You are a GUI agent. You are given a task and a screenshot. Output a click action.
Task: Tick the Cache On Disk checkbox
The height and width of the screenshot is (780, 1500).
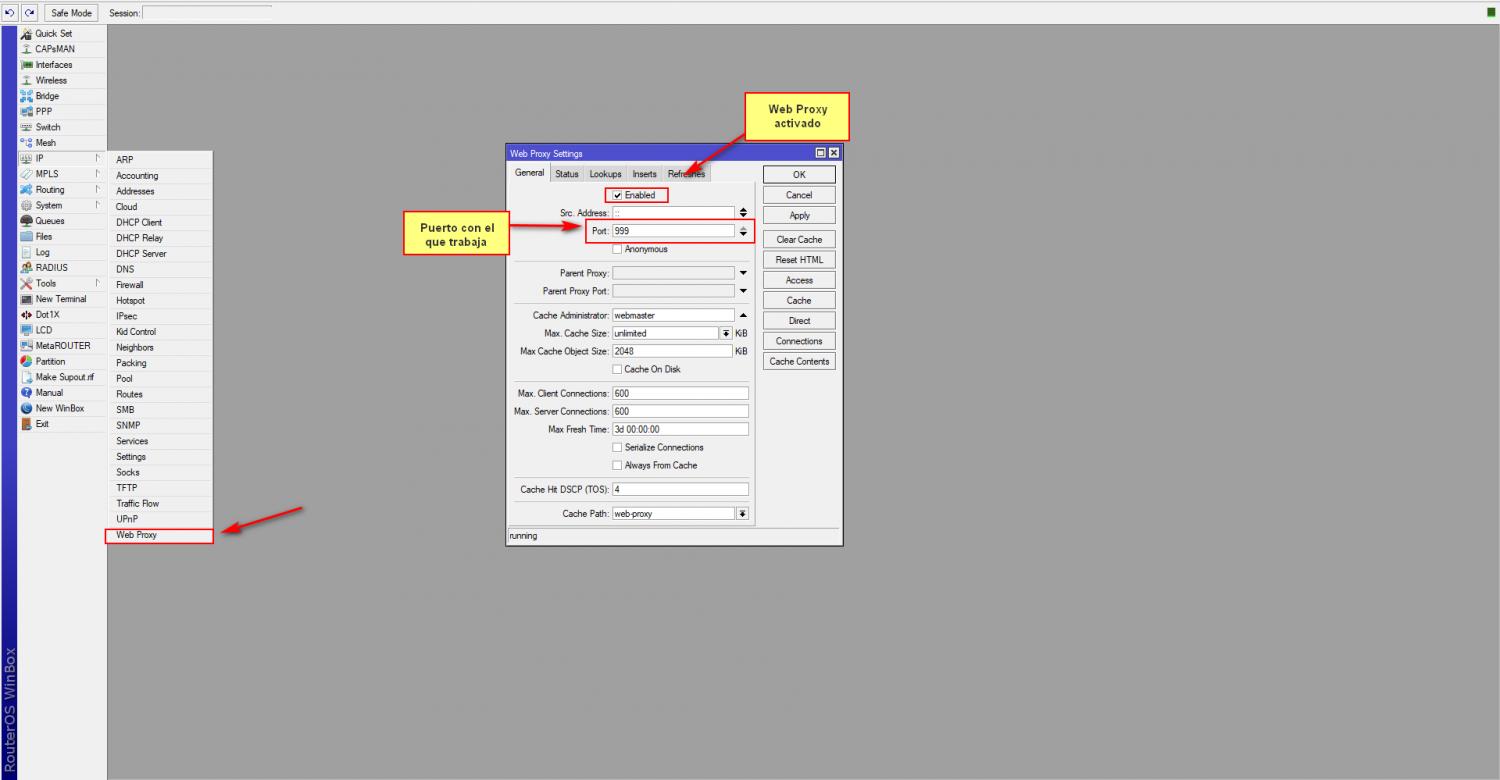click(x=618, y=369)
